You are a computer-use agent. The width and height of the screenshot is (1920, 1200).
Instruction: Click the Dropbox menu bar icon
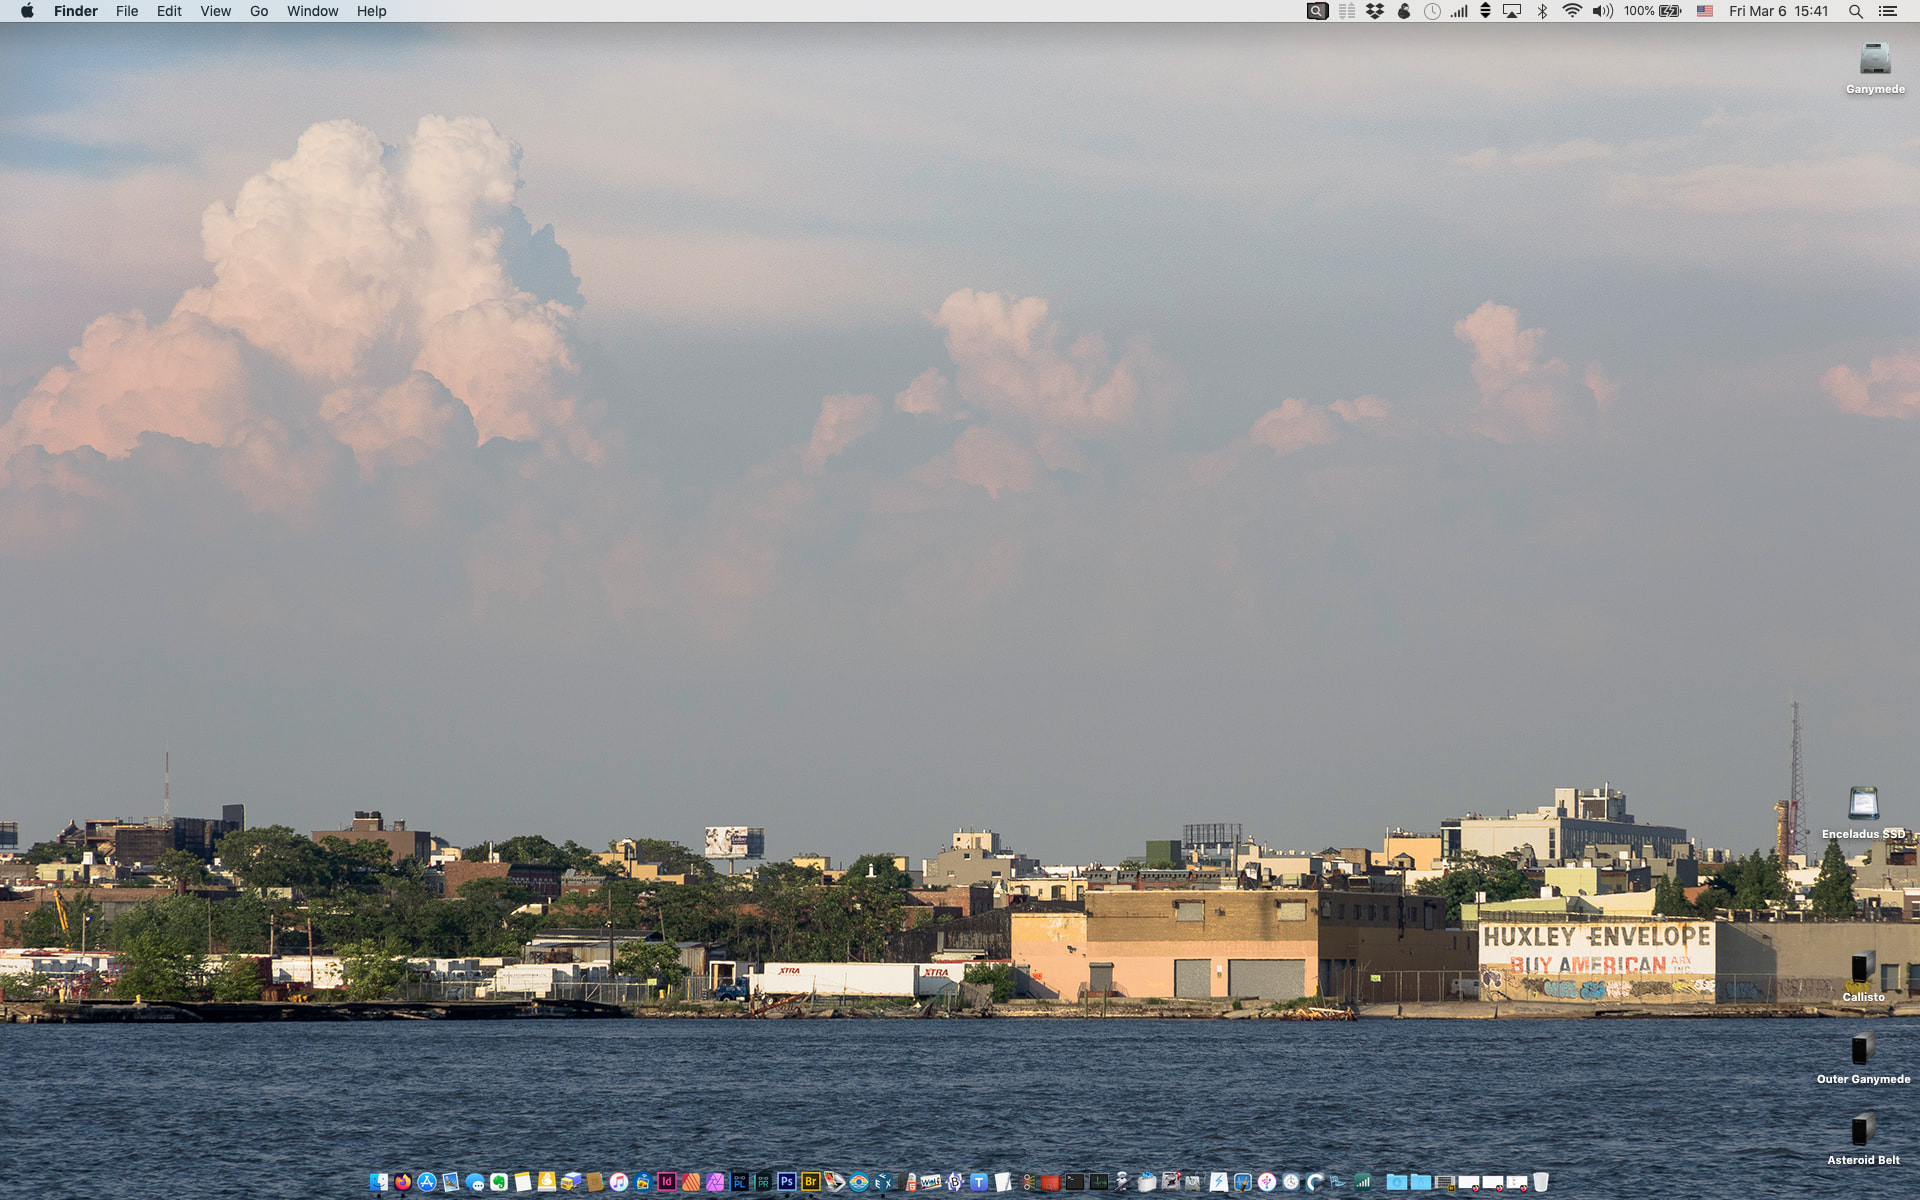pos(1375,11)
